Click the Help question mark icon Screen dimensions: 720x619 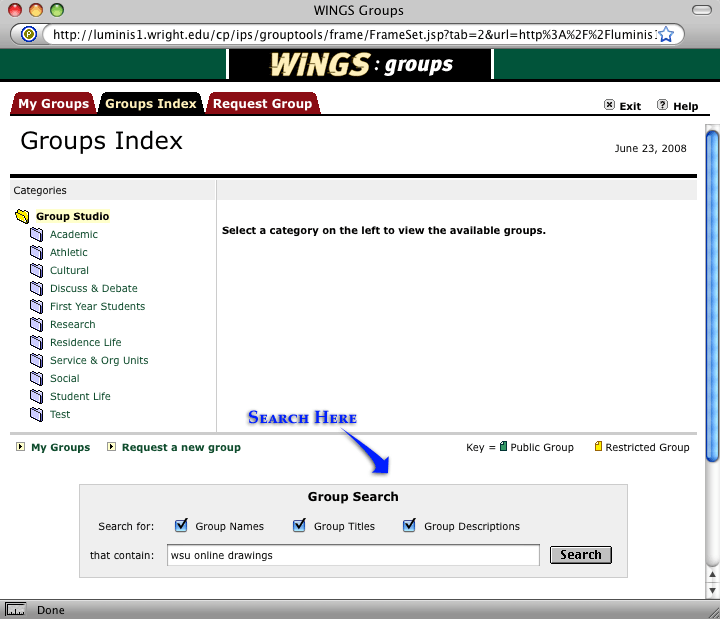[x=662, y=106]
